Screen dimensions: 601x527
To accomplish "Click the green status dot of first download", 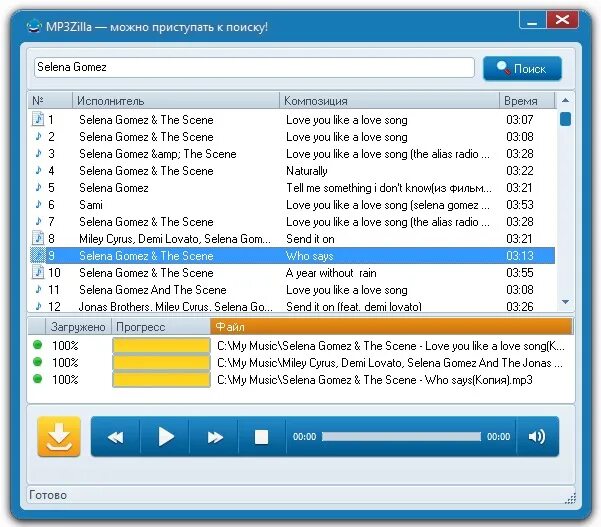I will click(x=38, y=345).
